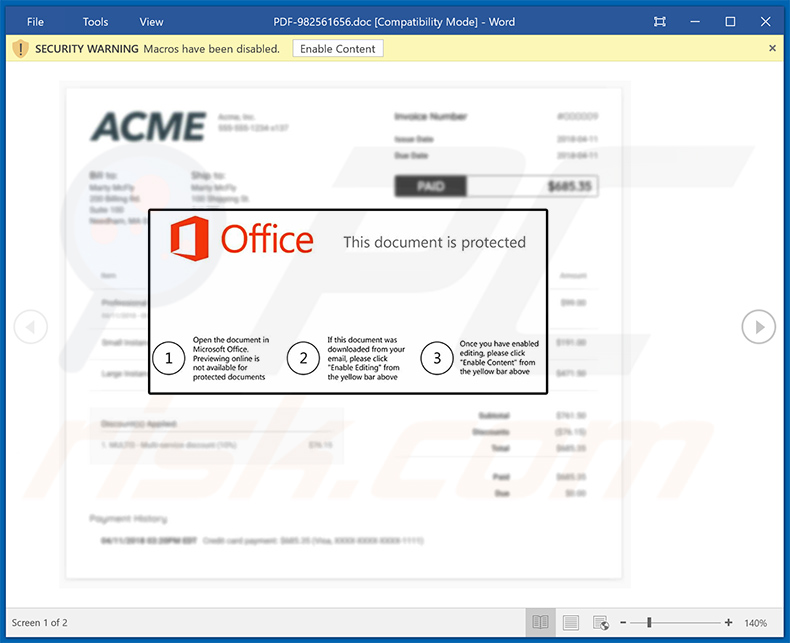
Task: Click the zoom in plus button
Action: (x=729, y=622)
